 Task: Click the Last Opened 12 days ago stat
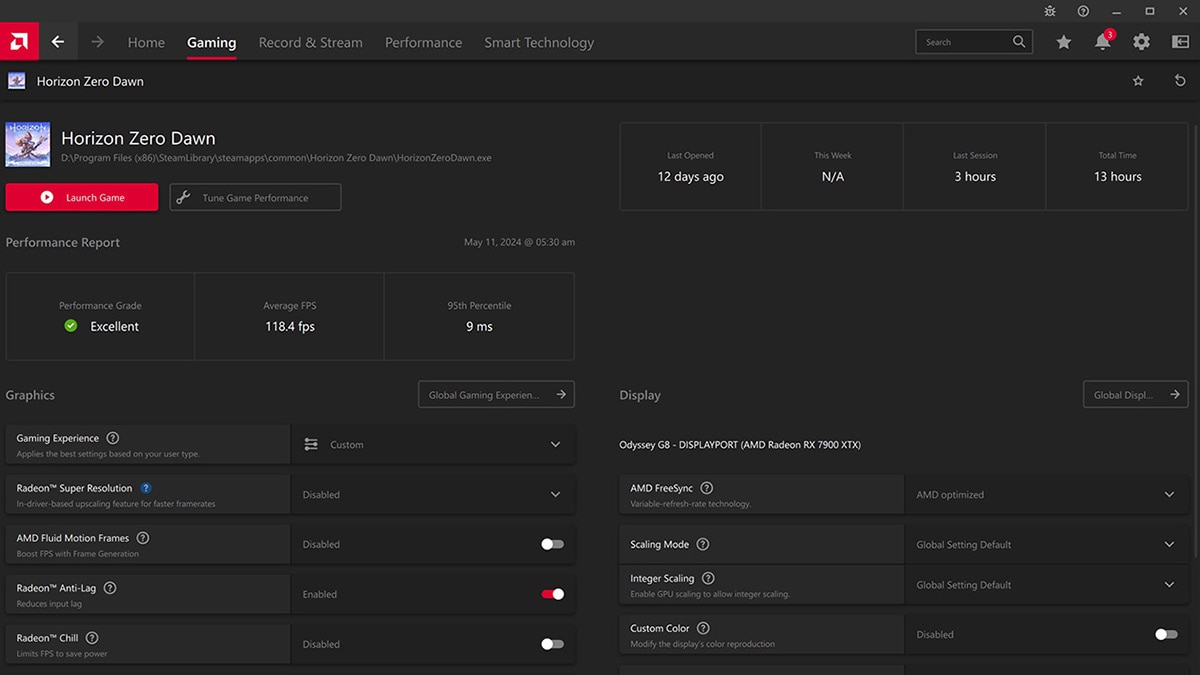point(690,167)
